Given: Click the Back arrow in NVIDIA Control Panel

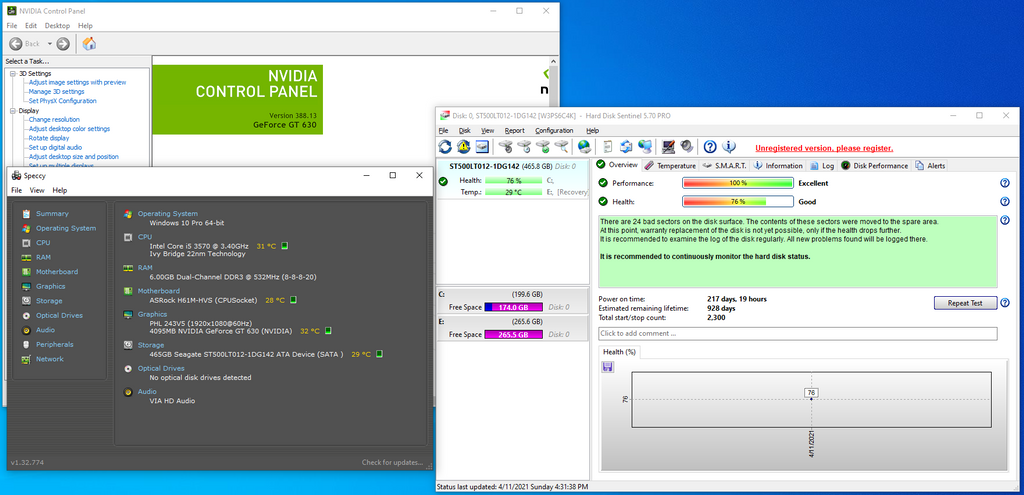Looking at the screenshot, I should coord(15,43).
